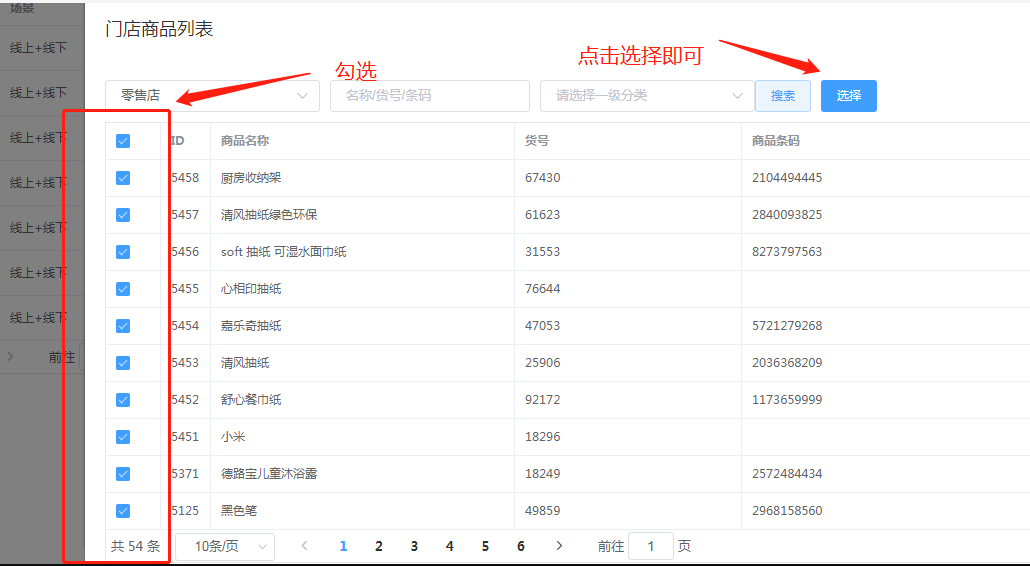1030x566 pixels.
Task: Go to the next page arrow
Action: point(559,546)
